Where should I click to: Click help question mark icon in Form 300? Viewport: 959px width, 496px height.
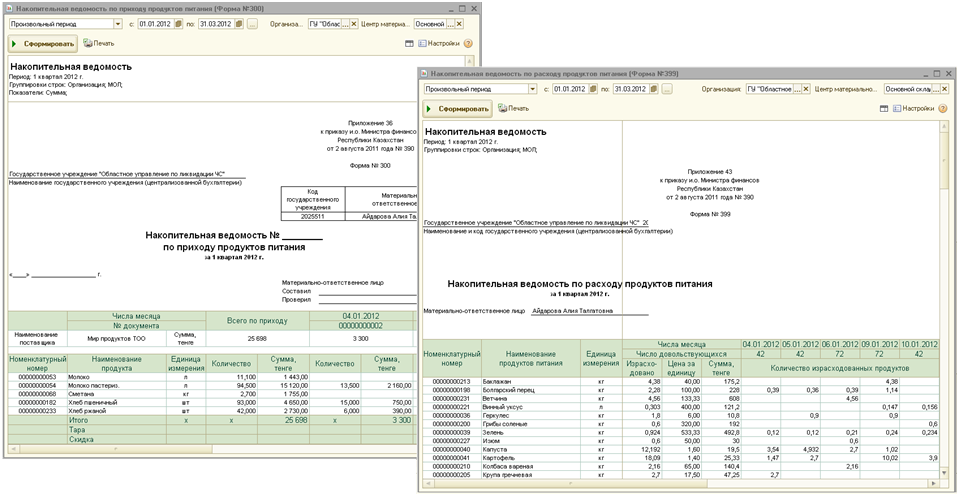[468, 44]
